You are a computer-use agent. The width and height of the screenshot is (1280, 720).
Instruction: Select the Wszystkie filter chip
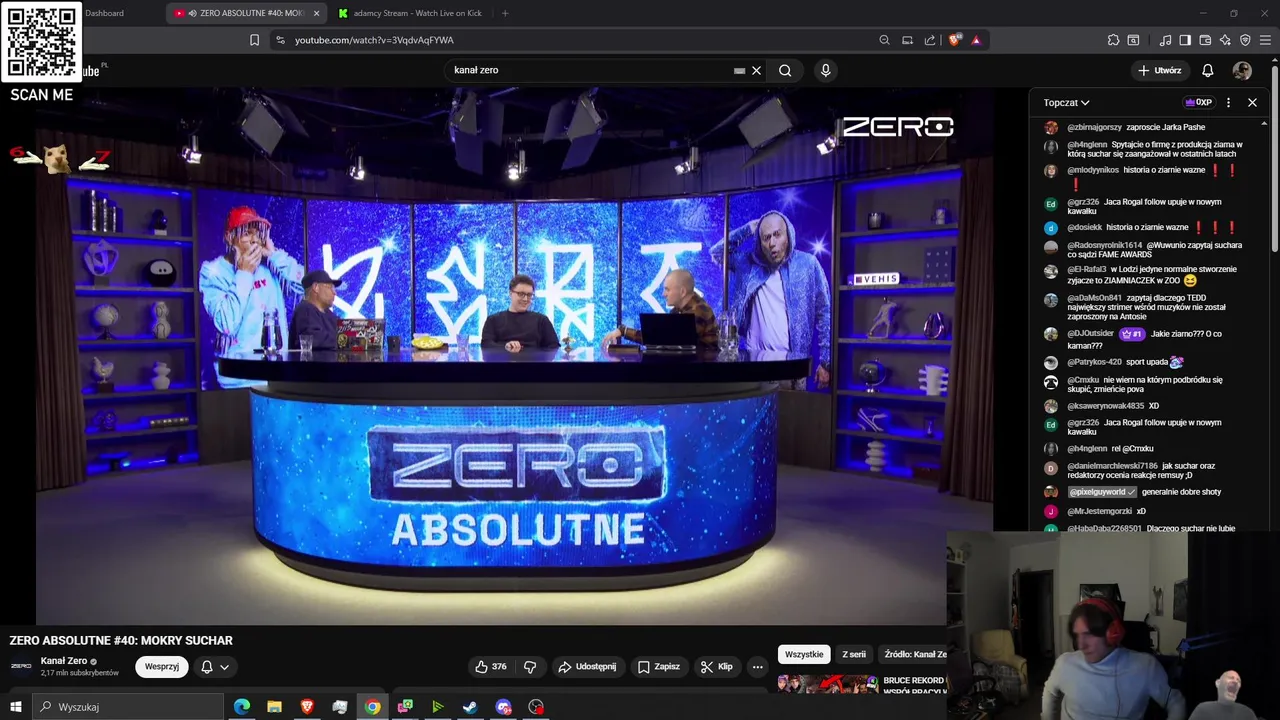[x=804, y=654]
